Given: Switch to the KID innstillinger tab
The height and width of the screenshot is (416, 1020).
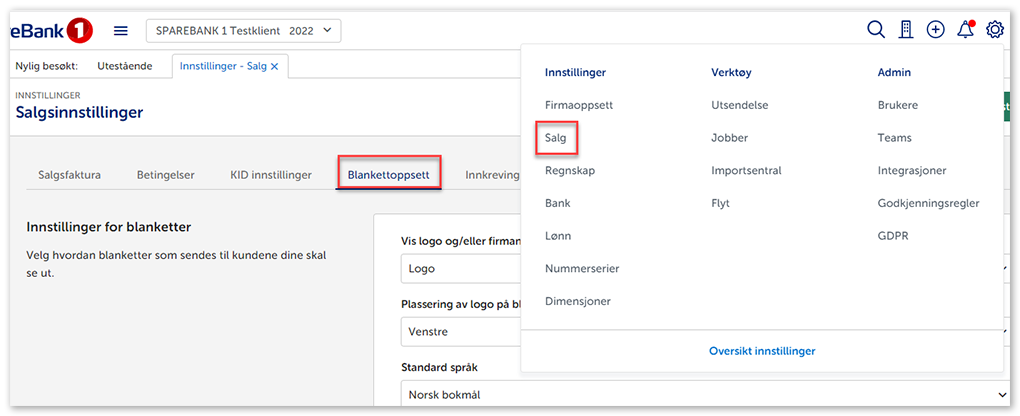Looking at the screenshot, I should click(271, 175).
